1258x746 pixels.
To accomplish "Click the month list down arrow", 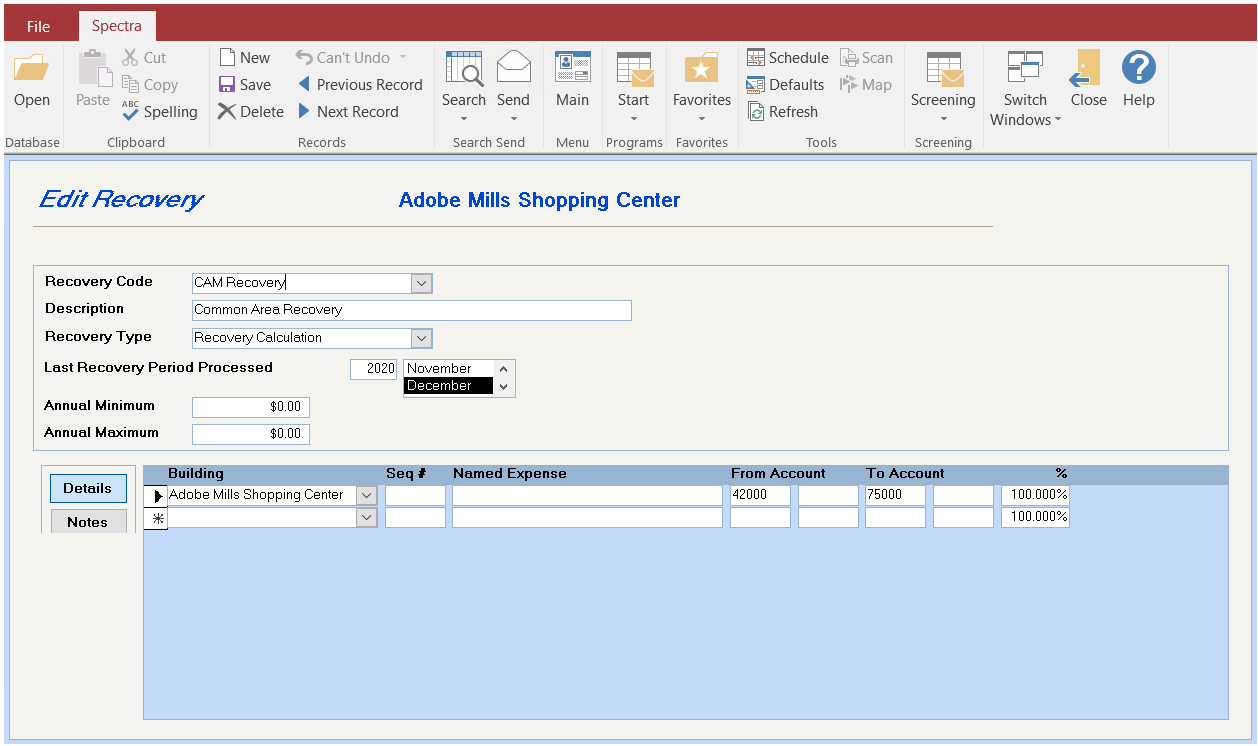I will coord(504,387).
